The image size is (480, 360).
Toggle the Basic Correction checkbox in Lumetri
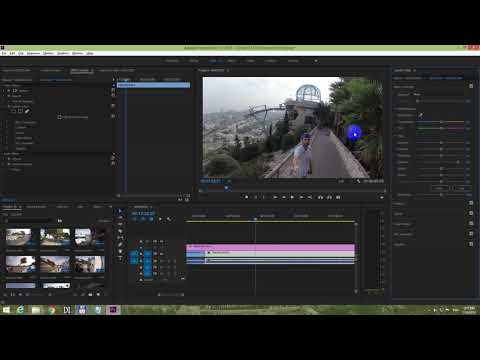tap(471, 86)
